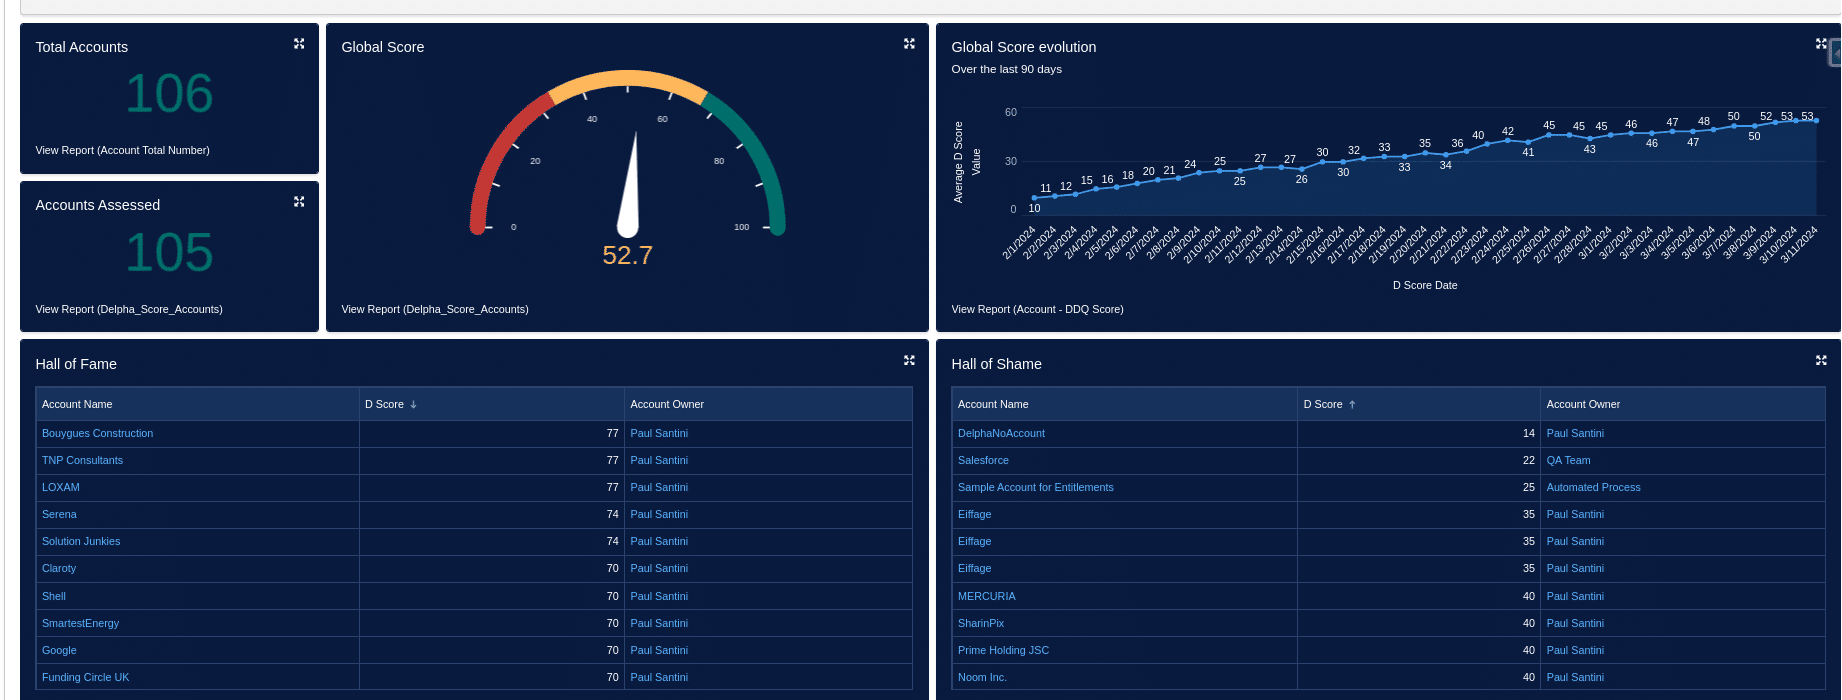This screenshot has width=1842, height=700.
Task: Expand the Total Accounts widget
Action: pos(299,44)
